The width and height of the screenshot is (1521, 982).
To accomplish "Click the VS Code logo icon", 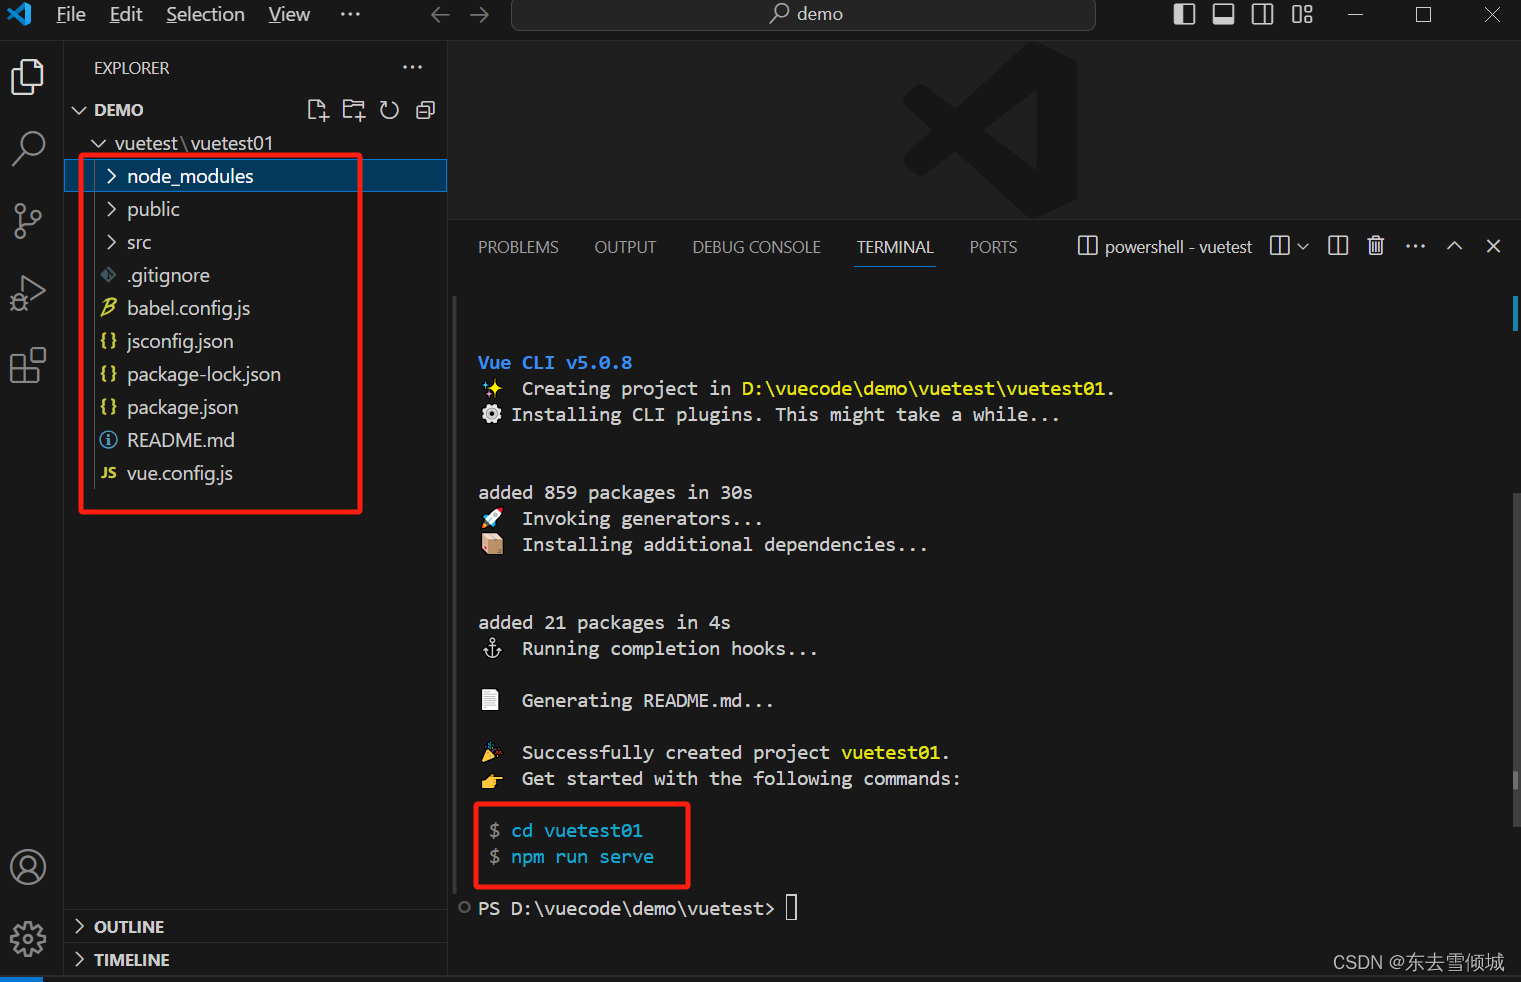I will (19, 14).
